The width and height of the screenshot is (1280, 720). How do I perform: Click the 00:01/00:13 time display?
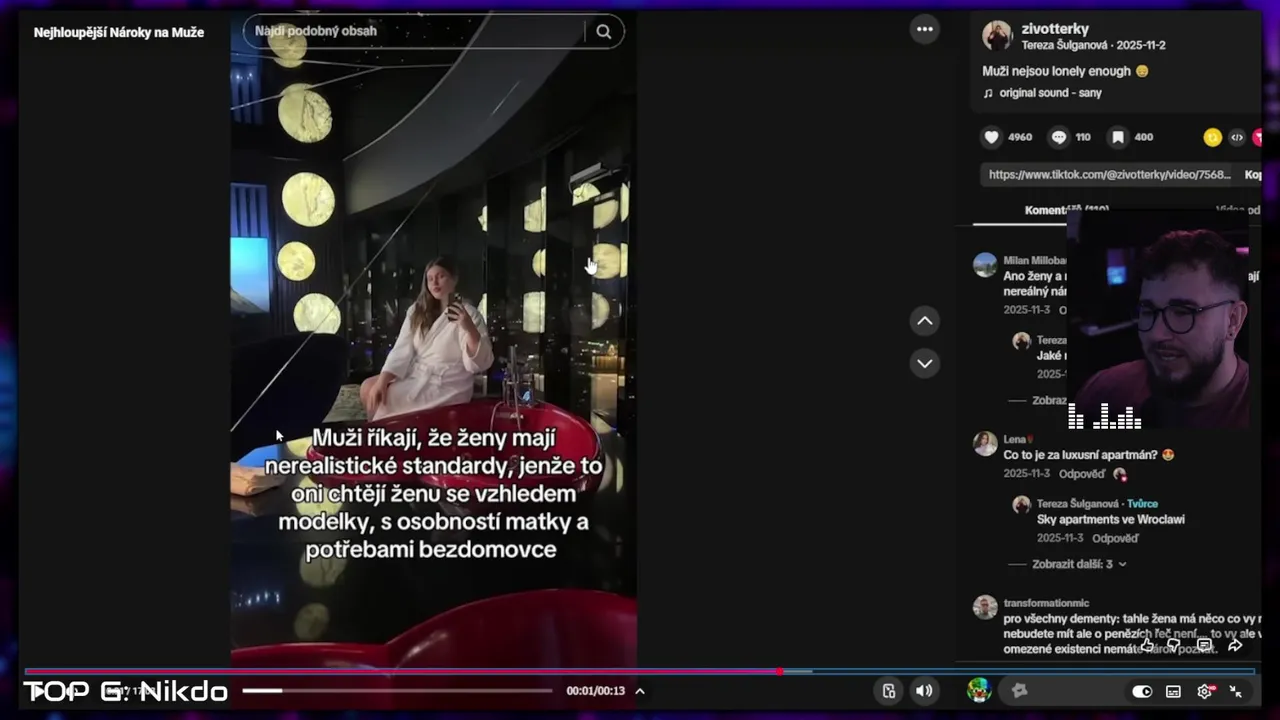pyautogui.click(x=595, y=691)
